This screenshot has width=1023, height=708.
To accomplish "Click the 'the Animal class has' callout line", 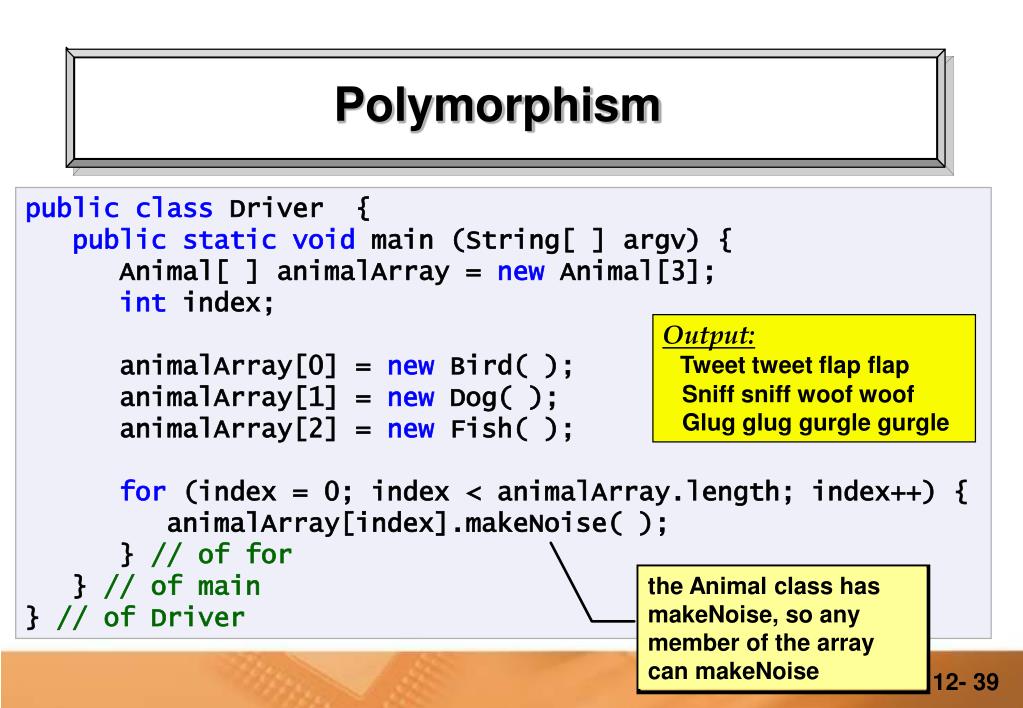I will pos(764,586).
